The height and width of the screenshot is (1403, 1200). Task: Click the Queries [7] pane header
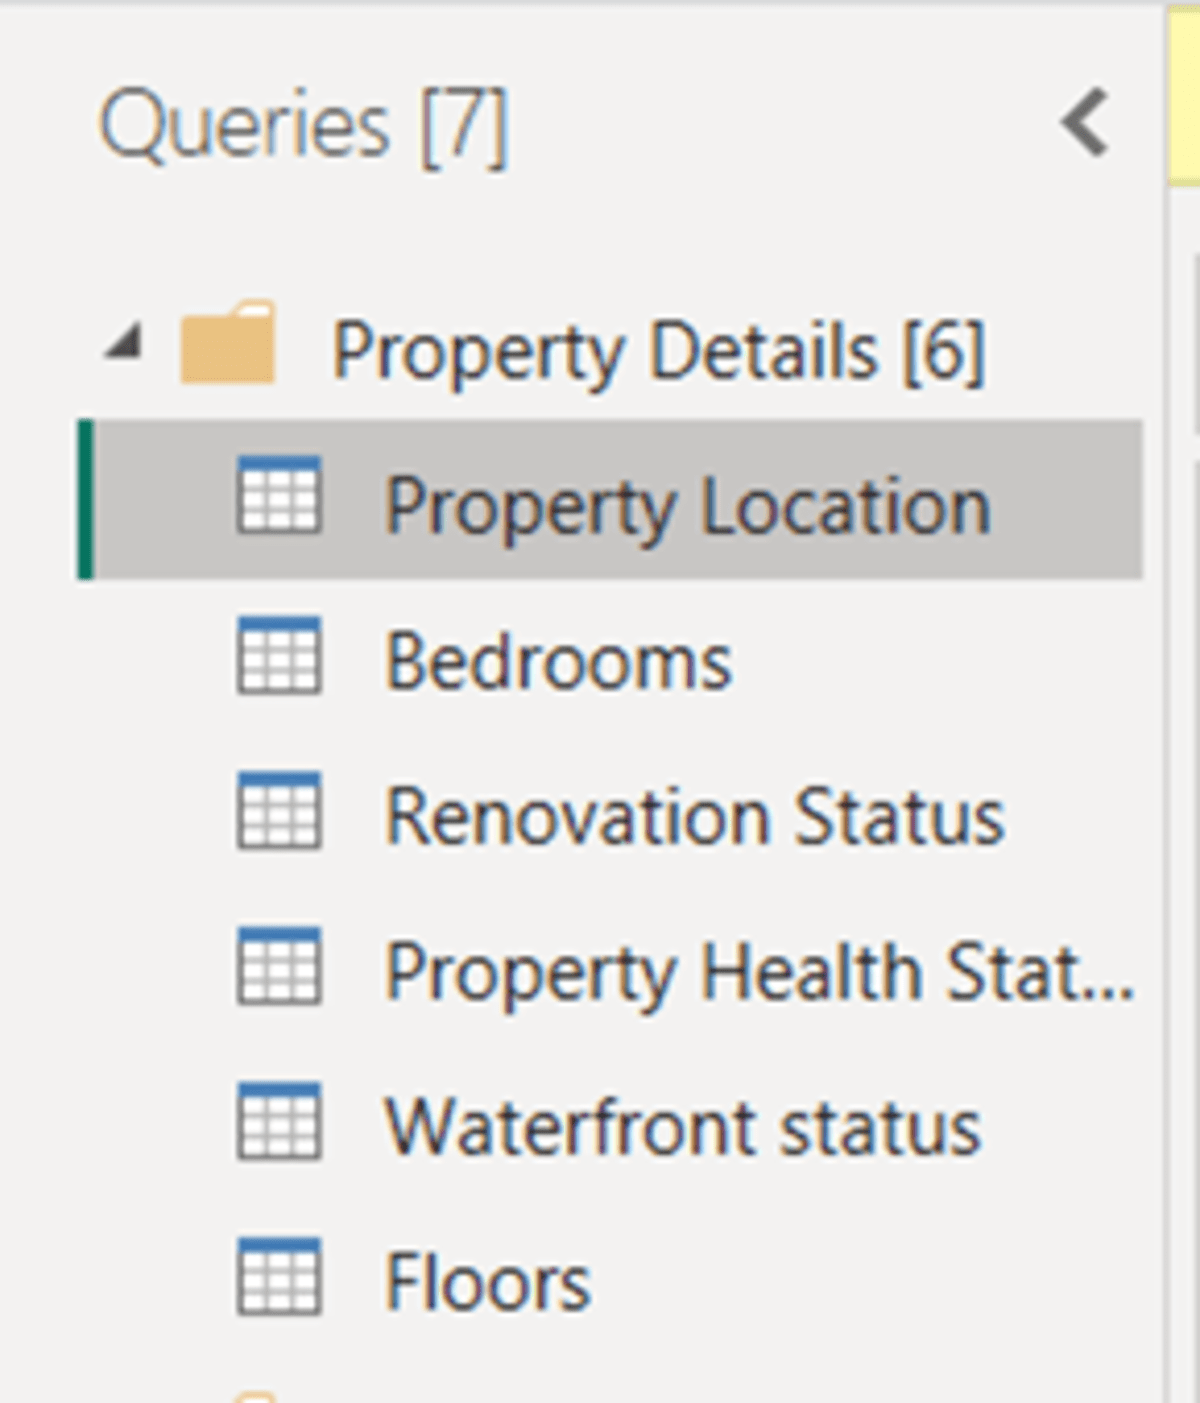pyautogui.click(x=304, y=128)
